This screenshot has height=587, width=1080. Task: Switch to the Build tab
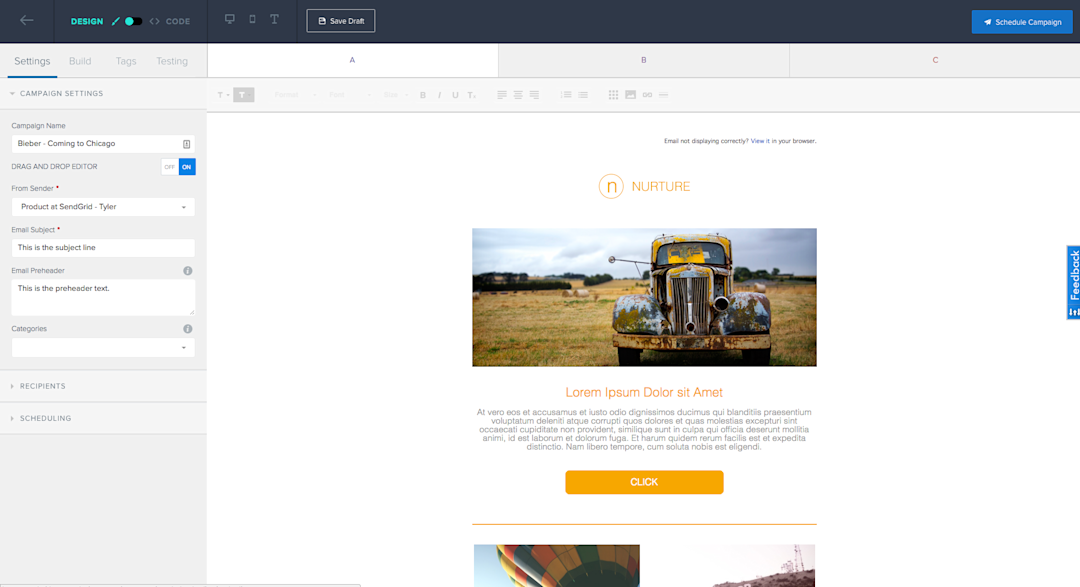tap(80, 61)
